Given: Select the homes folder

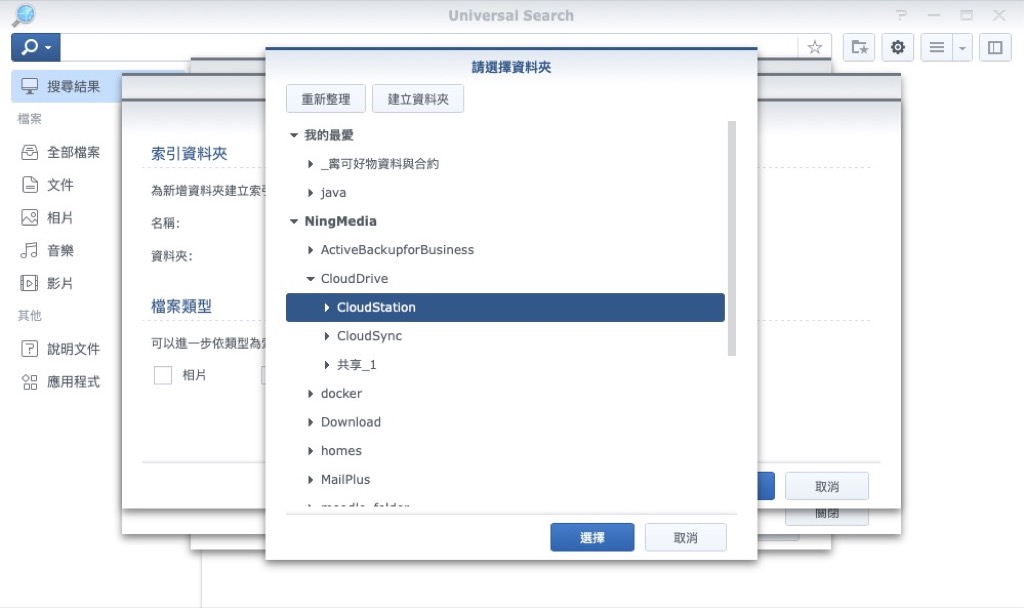Looking at the screenshot, I should click(341, 451).
